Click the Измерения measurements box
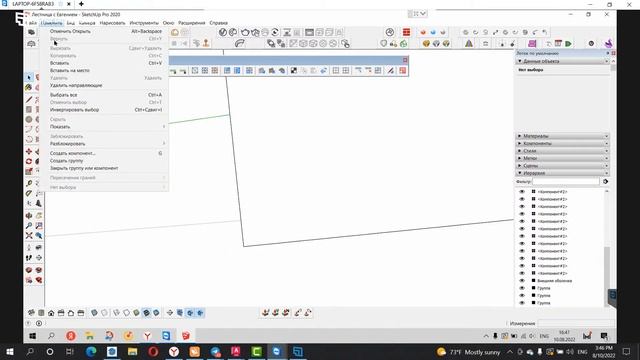This screenshot has width=640, height=360. 577,323
